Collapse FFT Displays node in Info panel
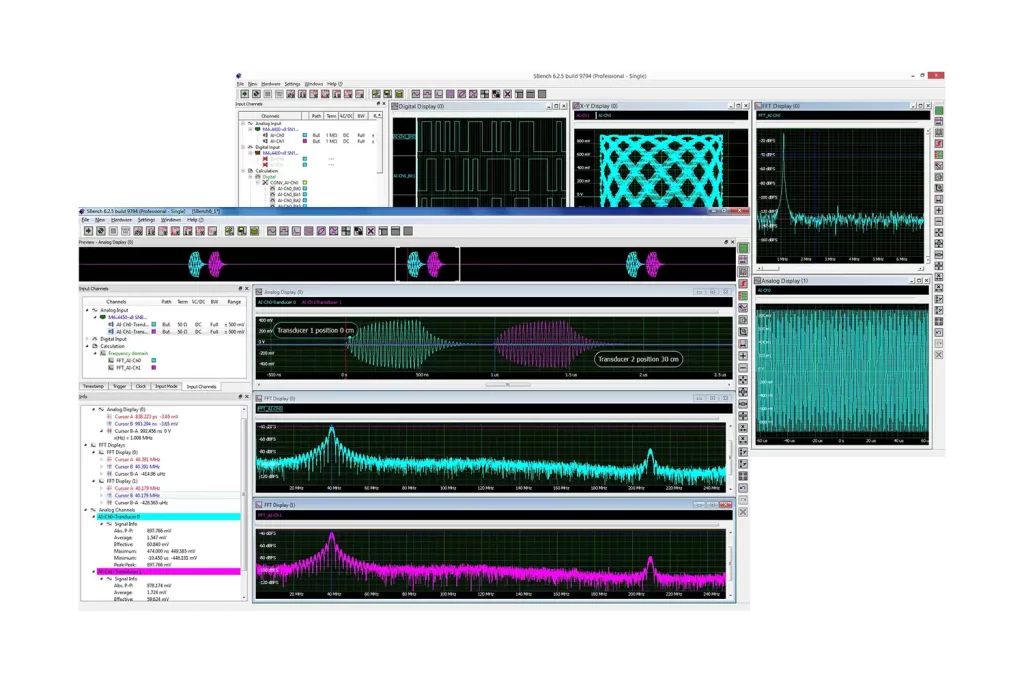1024x683 pixels. click(86, 445)
